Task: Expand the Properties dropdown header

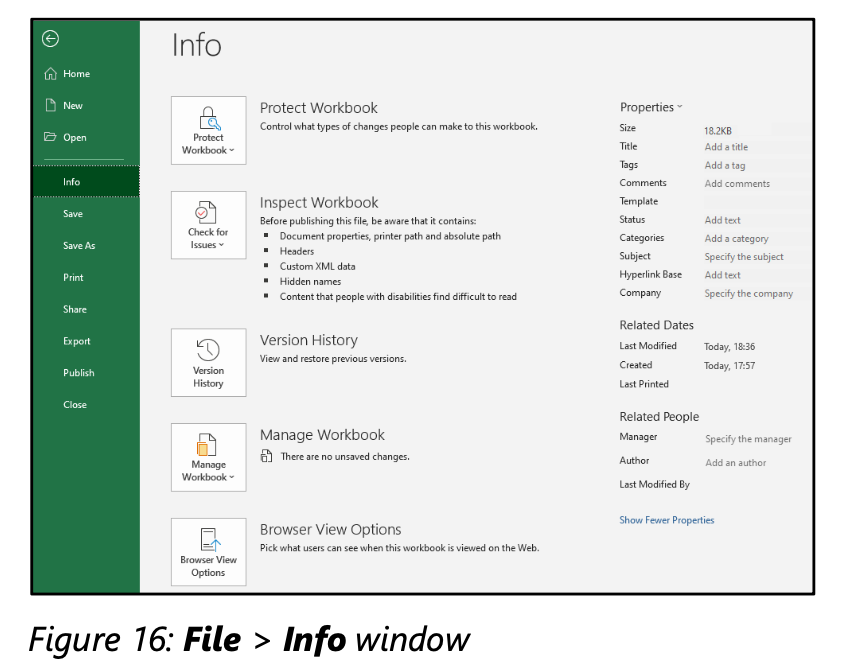Action: 651,107
